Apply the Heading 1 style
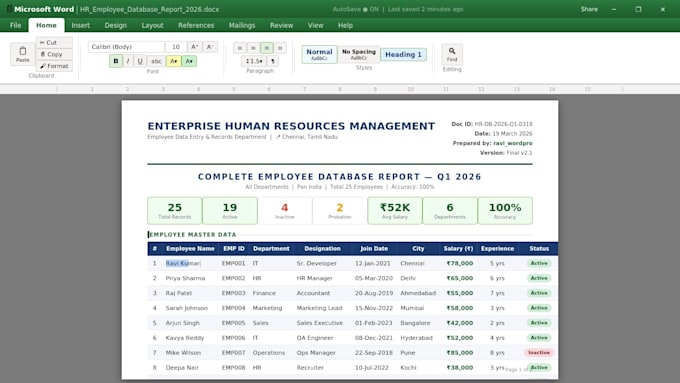Viewport: 680px width, 383px height. click(x=403, y=55)
